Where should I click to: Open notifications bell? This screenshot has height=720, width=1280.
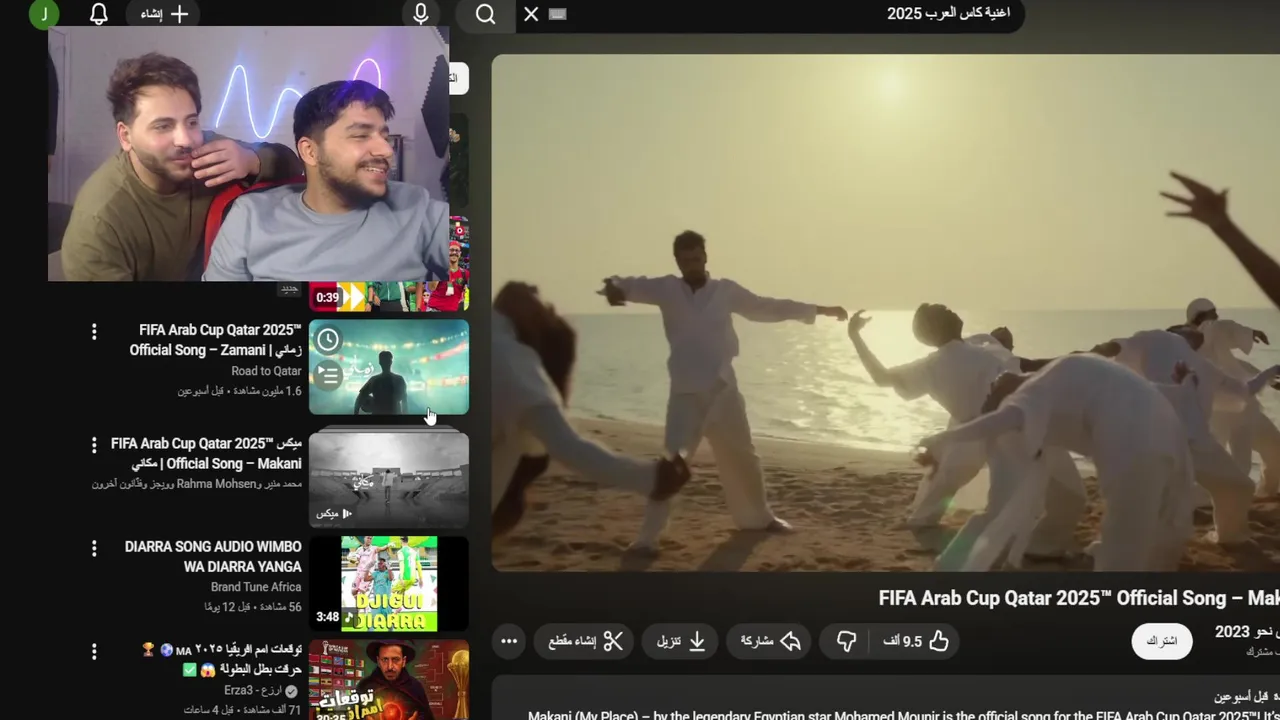(99, 14)
